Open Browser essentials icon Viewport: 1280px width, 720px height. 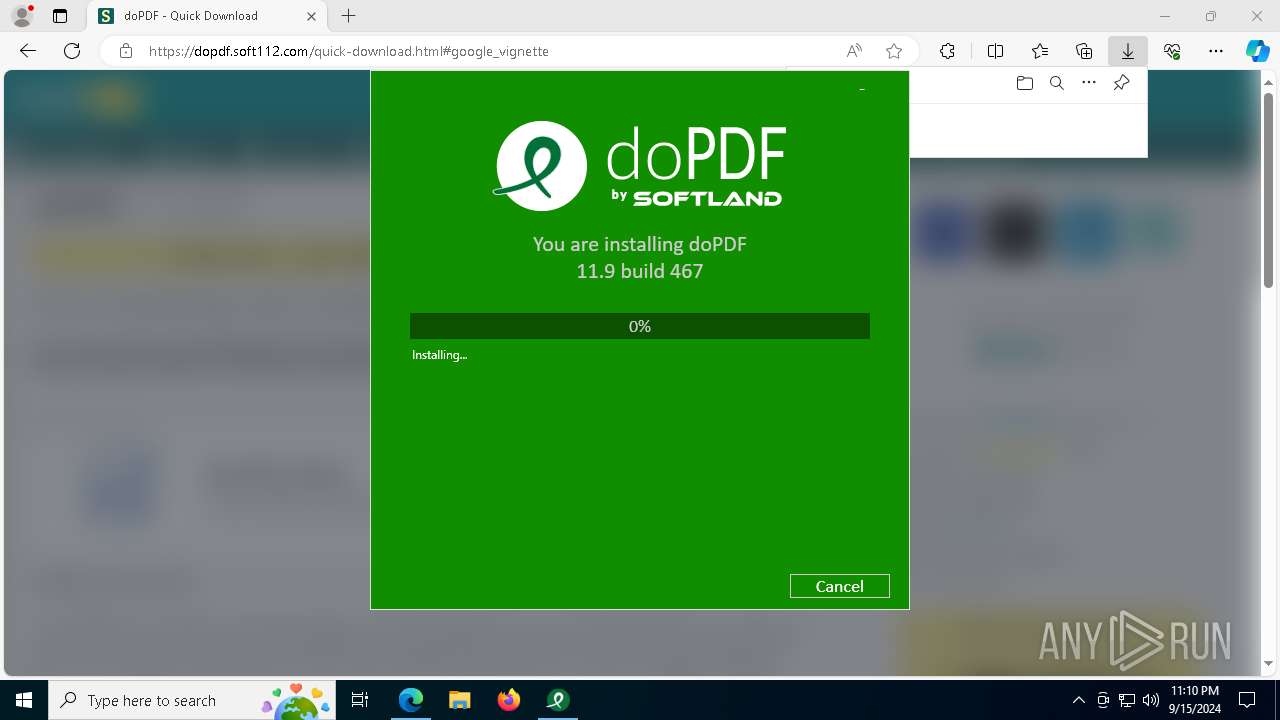[1172, 51]
